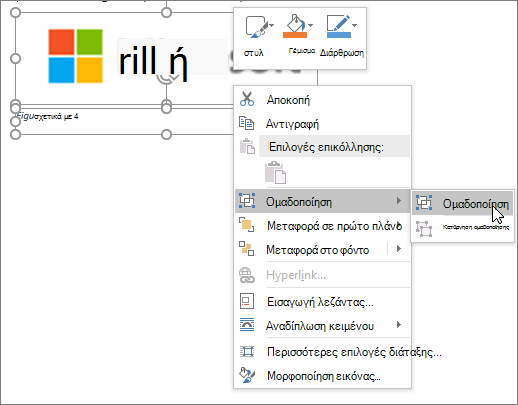Click the Αντιγραφή menu entry
Viewport: 518px width, 405px height.
tap(323, 124)
